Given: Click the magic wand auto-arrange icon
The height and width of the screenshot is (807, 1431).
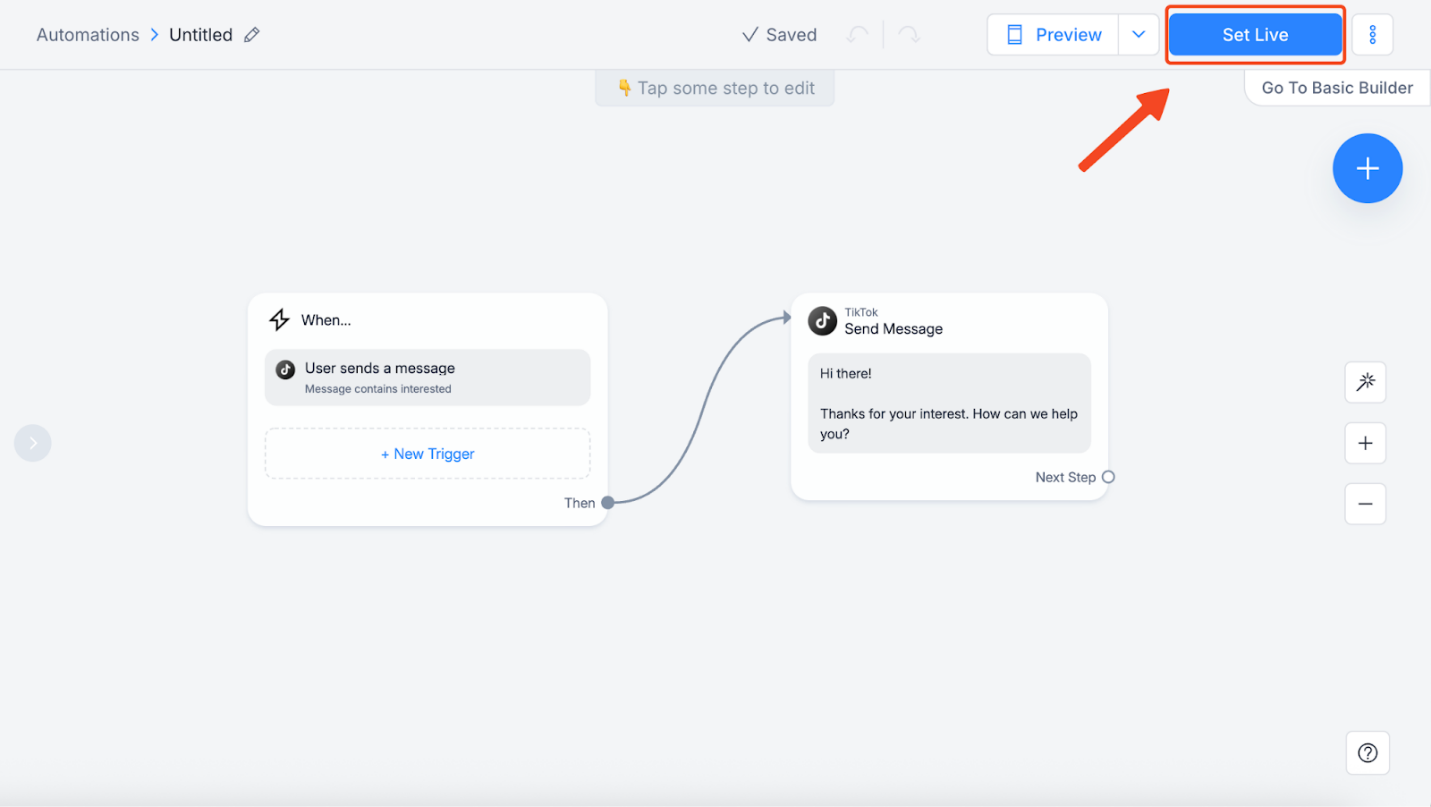Looking at the screenshot, I should [x=1365, y=383].
